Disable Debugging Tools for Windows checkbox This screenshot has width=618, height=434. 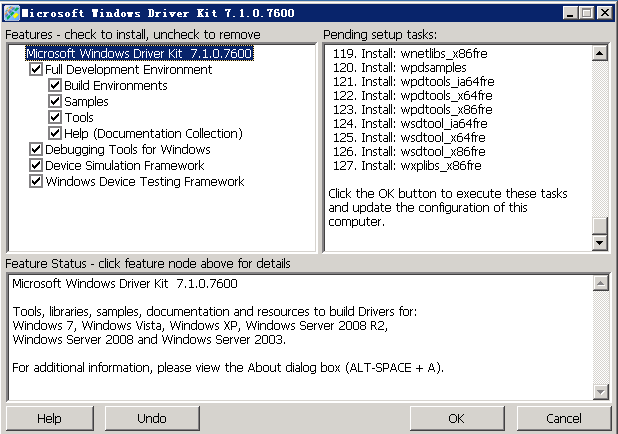37,150
